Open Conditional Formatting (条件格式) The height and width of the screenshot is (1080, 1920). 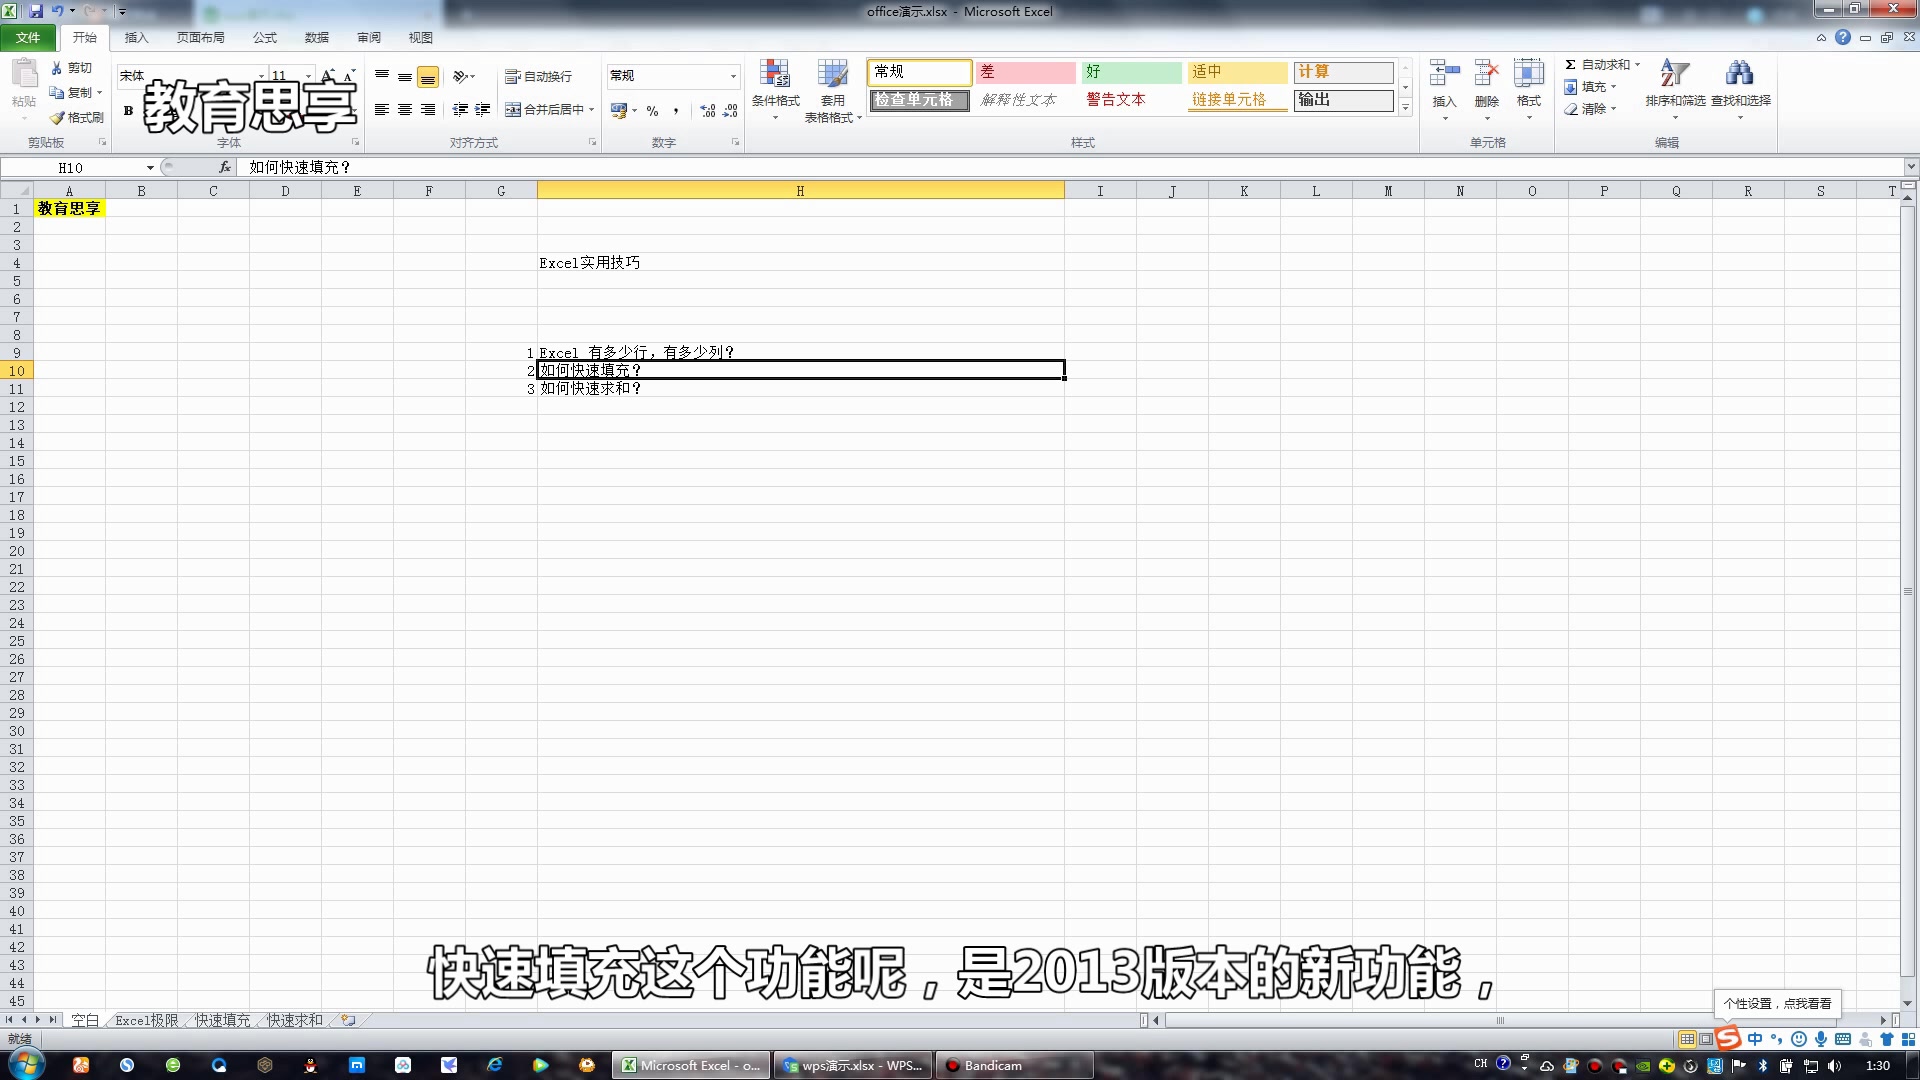pyautogui.click(x=775, y=90)
